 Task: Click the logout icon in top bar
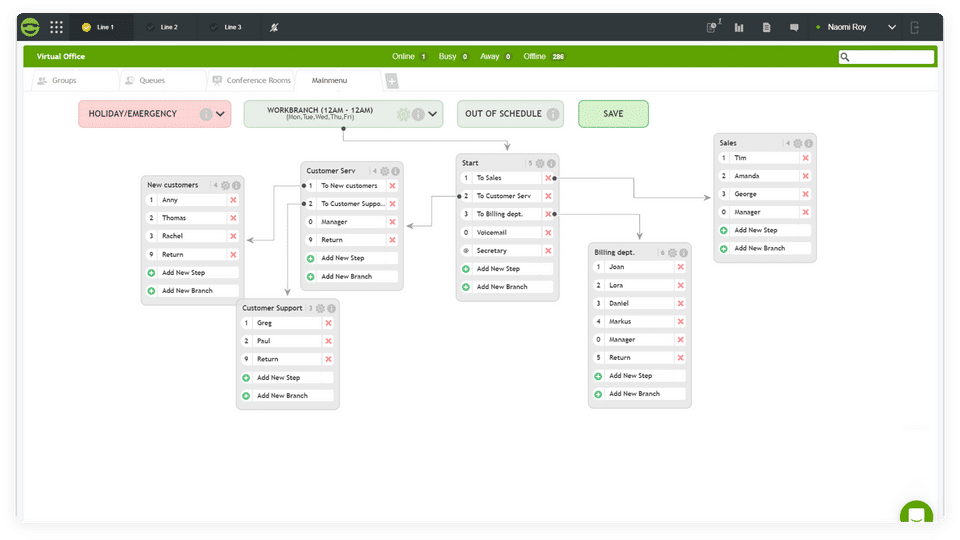(x=915, y=28)
